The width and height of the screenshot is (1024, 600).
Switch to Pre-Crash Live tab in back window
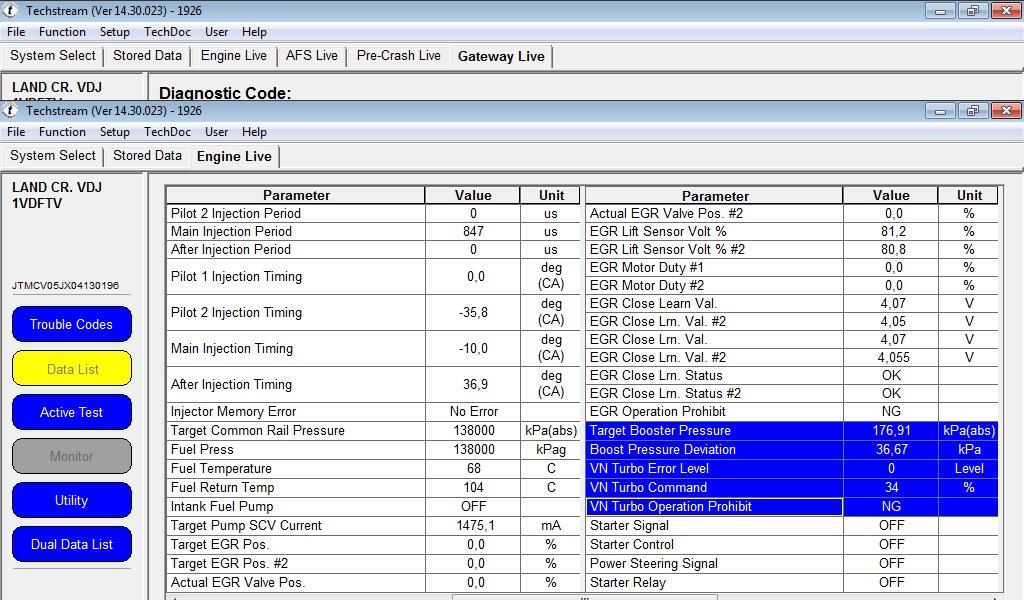398,55
